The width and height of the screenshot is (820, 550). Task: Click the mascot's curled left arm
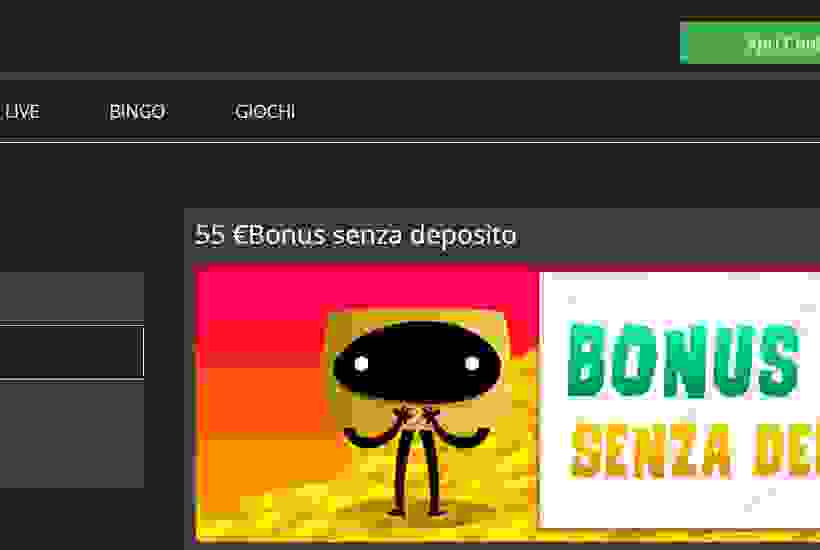(x=370, y=434)
